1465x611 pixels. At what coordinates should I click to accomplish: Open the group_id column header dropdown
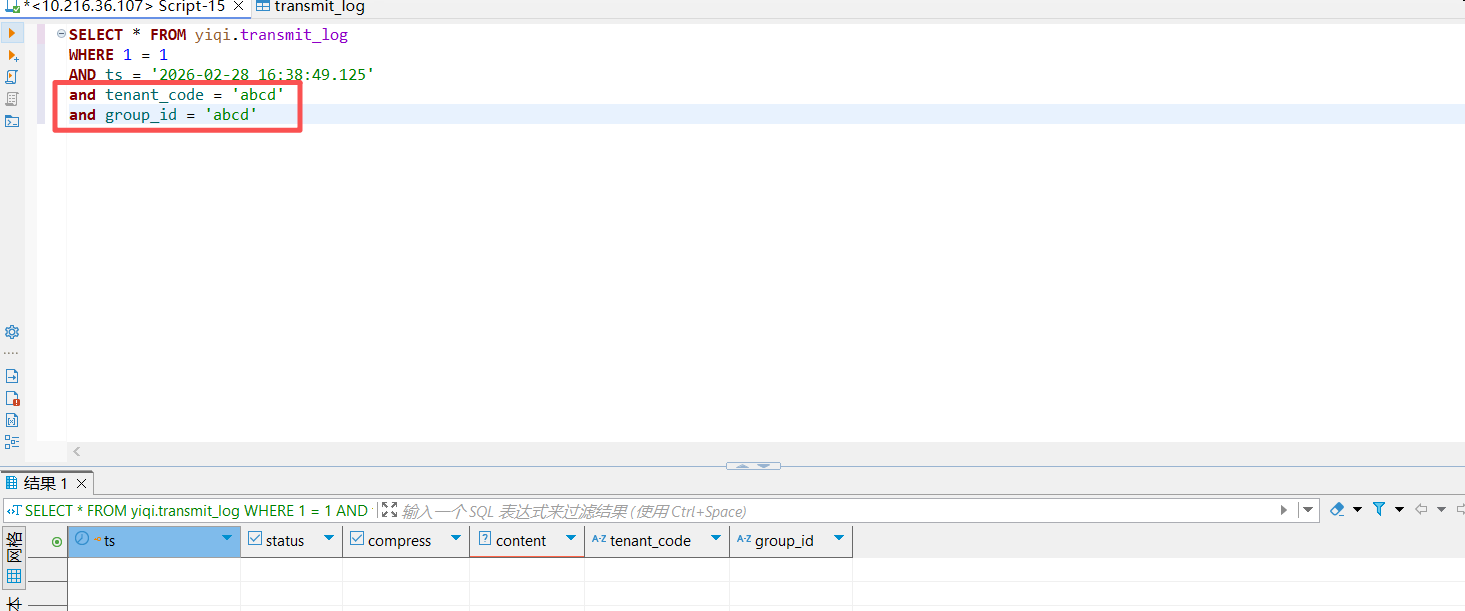pos(838,539)
